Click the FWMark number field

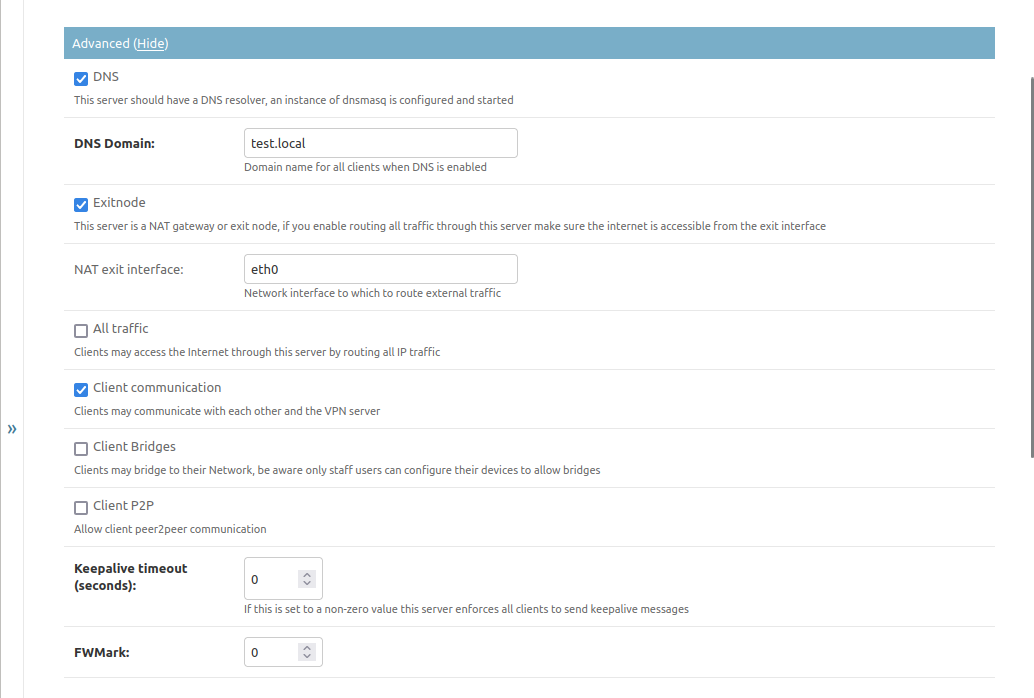[x=283, y=652]
